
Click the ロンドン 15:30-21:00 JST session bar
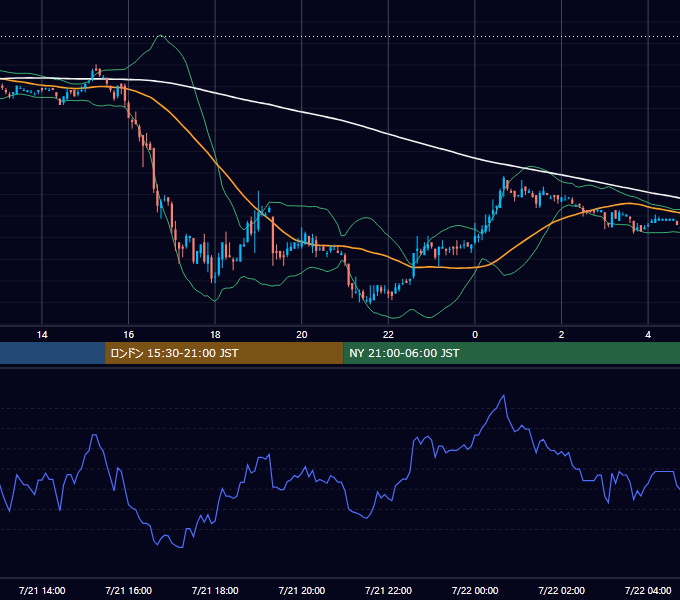(x=224, y=353)
